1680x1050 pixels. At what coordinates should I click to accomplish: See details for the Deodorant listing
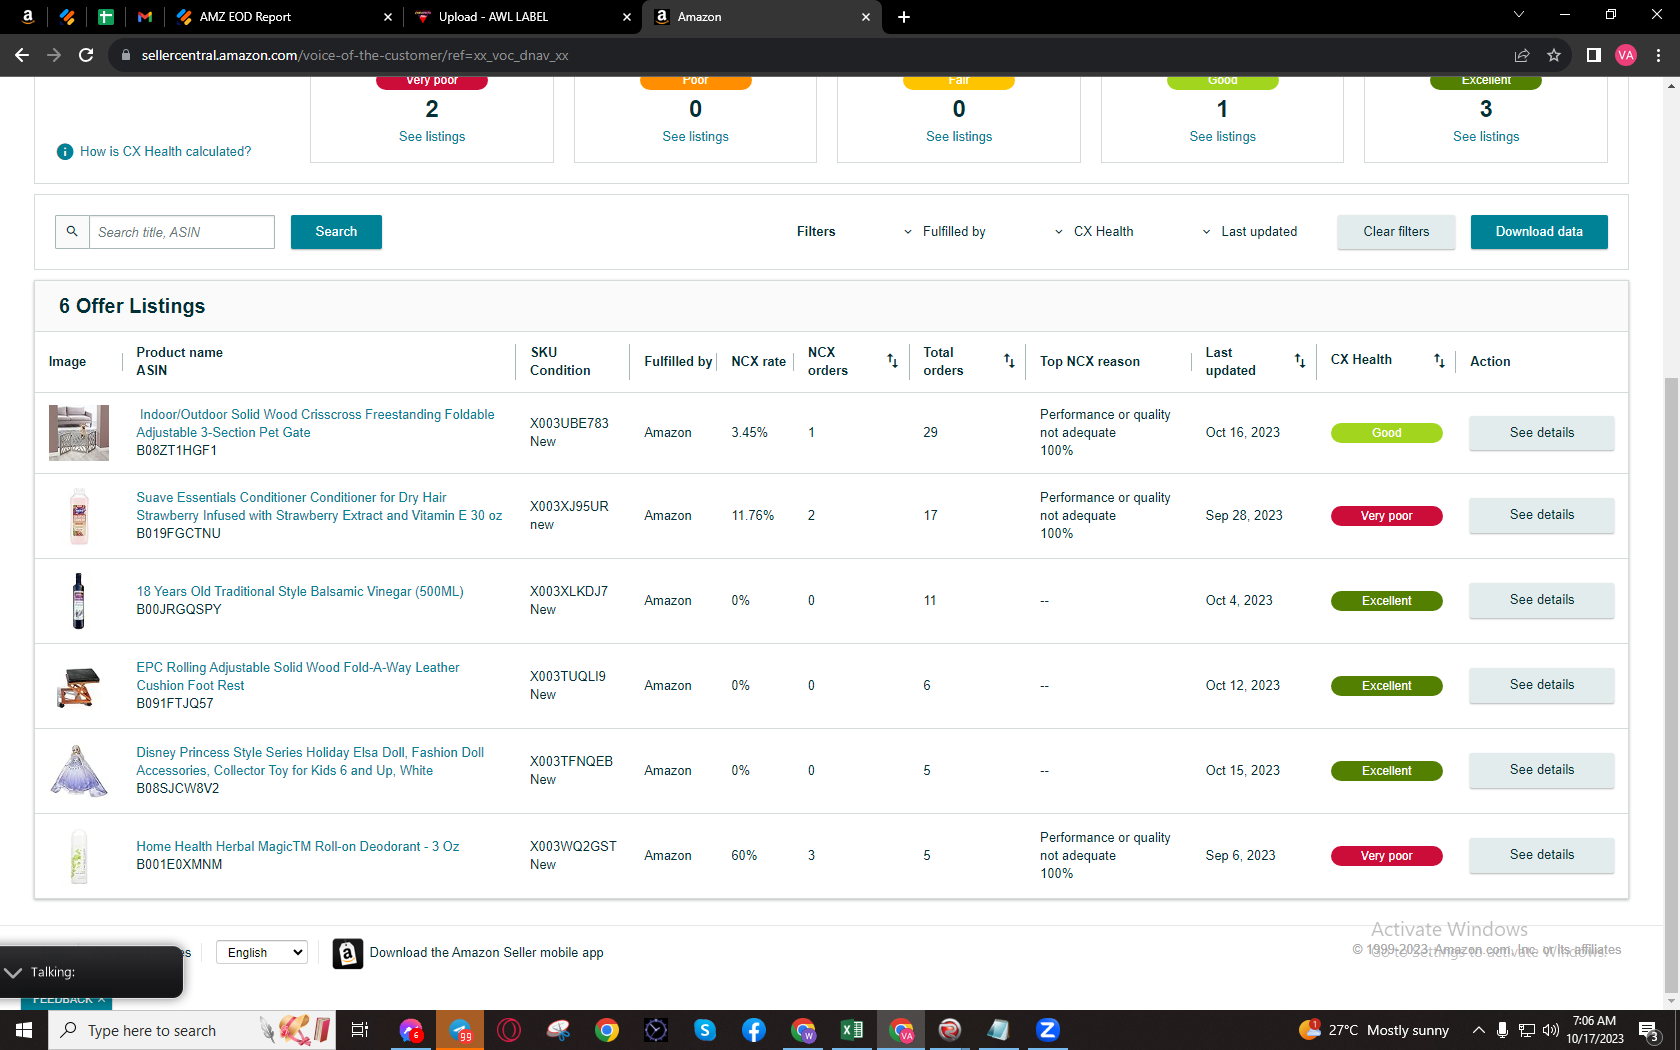pos(1542,855)
